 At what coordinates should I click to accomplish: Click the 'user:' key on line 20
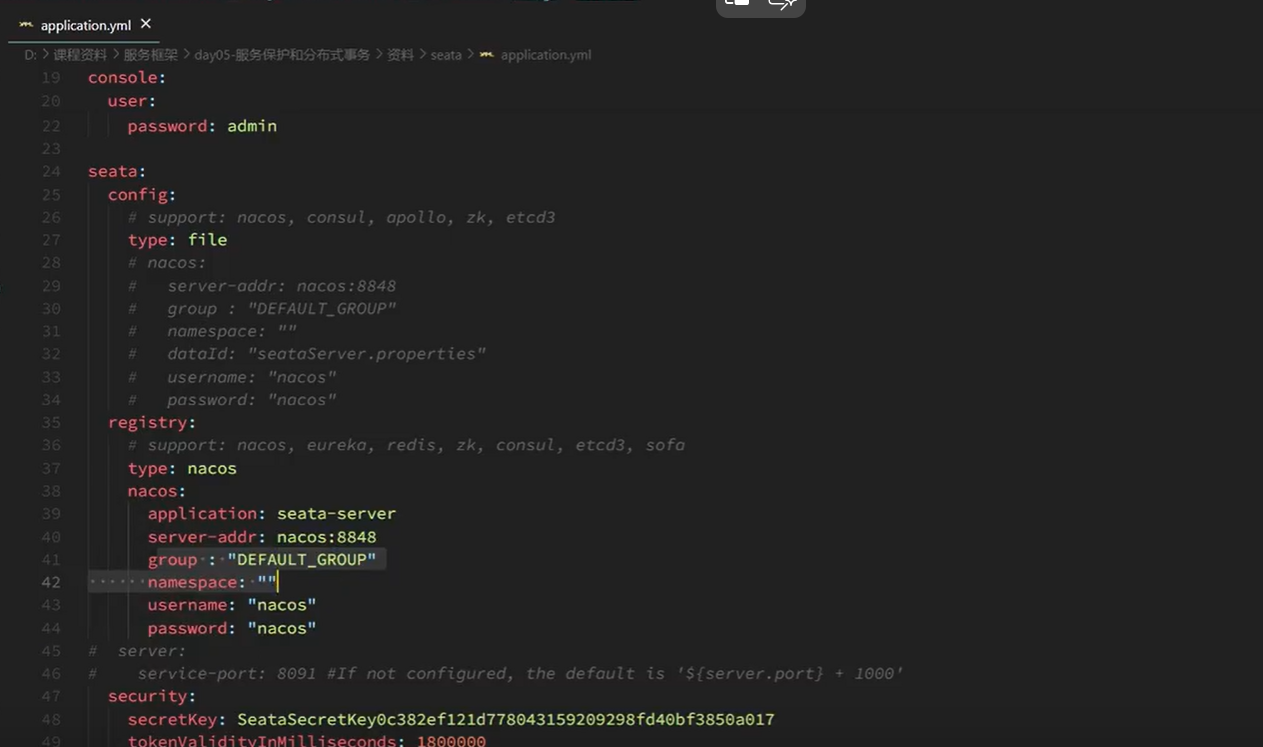pyautogui.click(x=132, y=101)
